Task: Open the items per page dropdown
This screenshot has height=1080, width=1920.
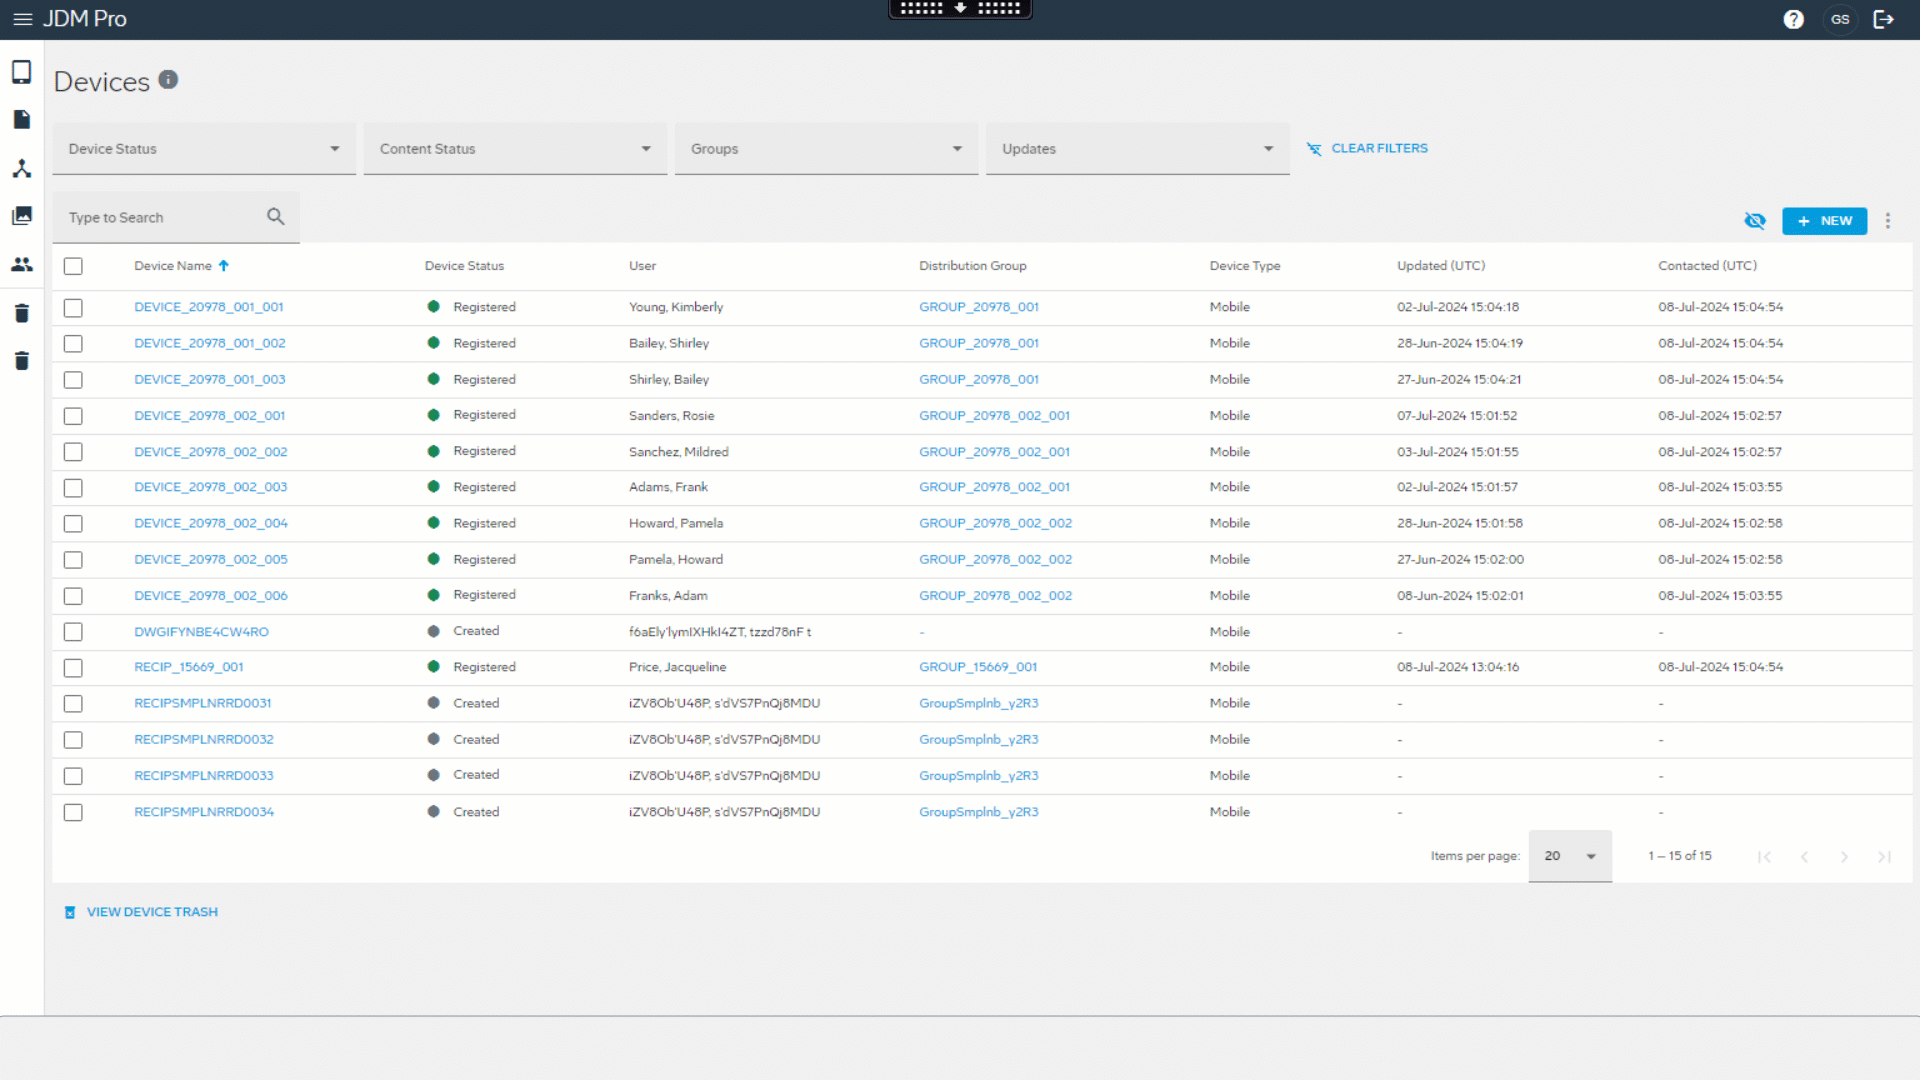Action: (x=1569, y=856)
